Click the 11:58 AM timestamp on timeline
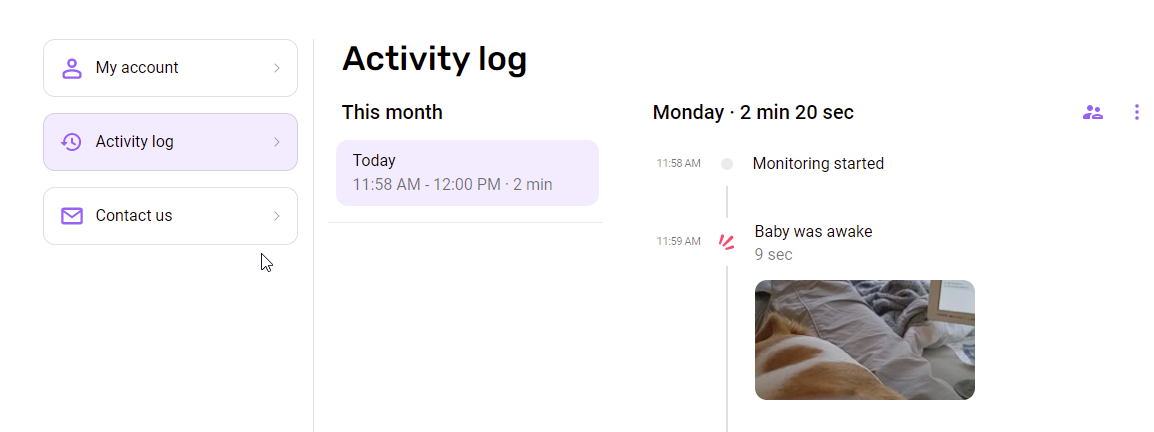Image resolution: width=1154 pixels, height=432 pixels. (x=679, y=163)
